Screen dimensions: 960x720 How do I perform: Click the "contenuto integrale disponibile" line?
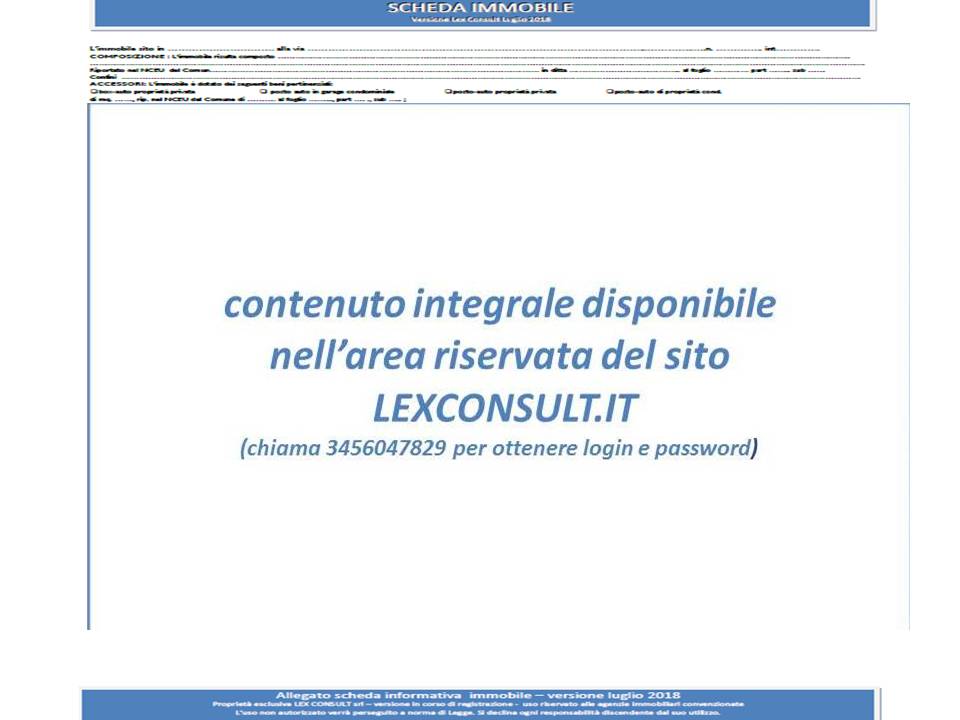coord(500,304)
